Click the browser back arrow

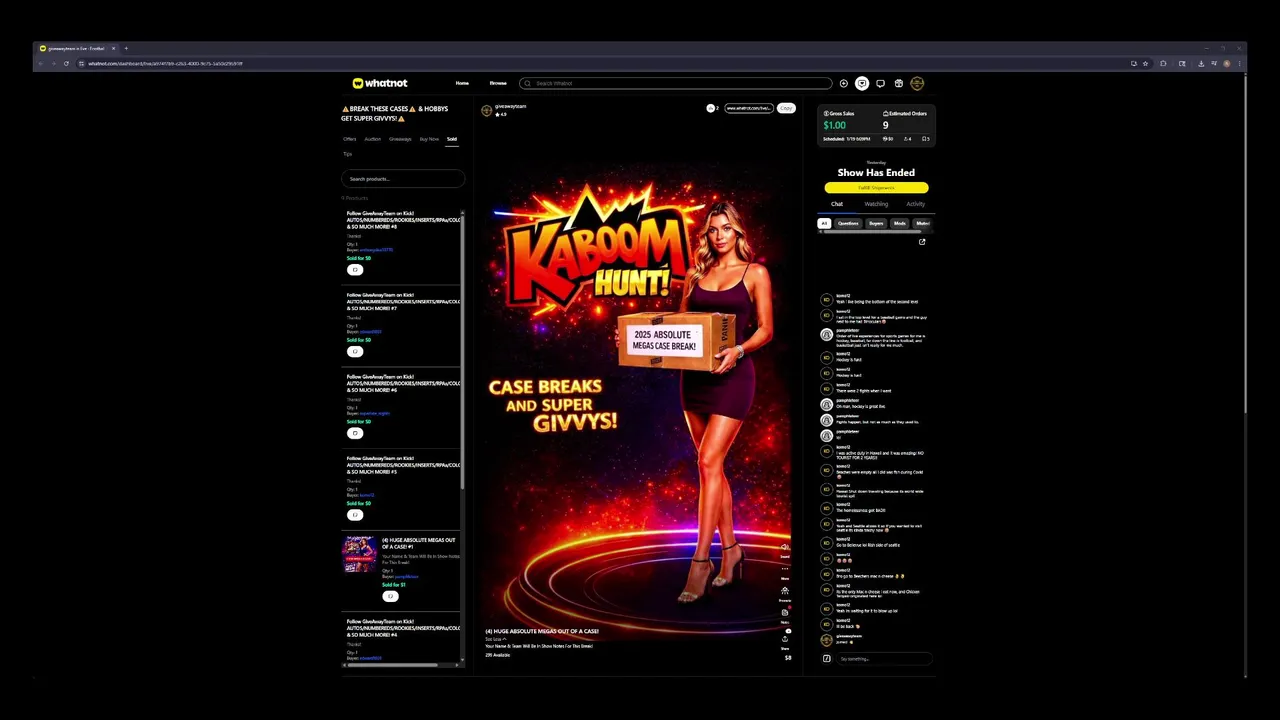pyautogui.click(x=40, y=64)
